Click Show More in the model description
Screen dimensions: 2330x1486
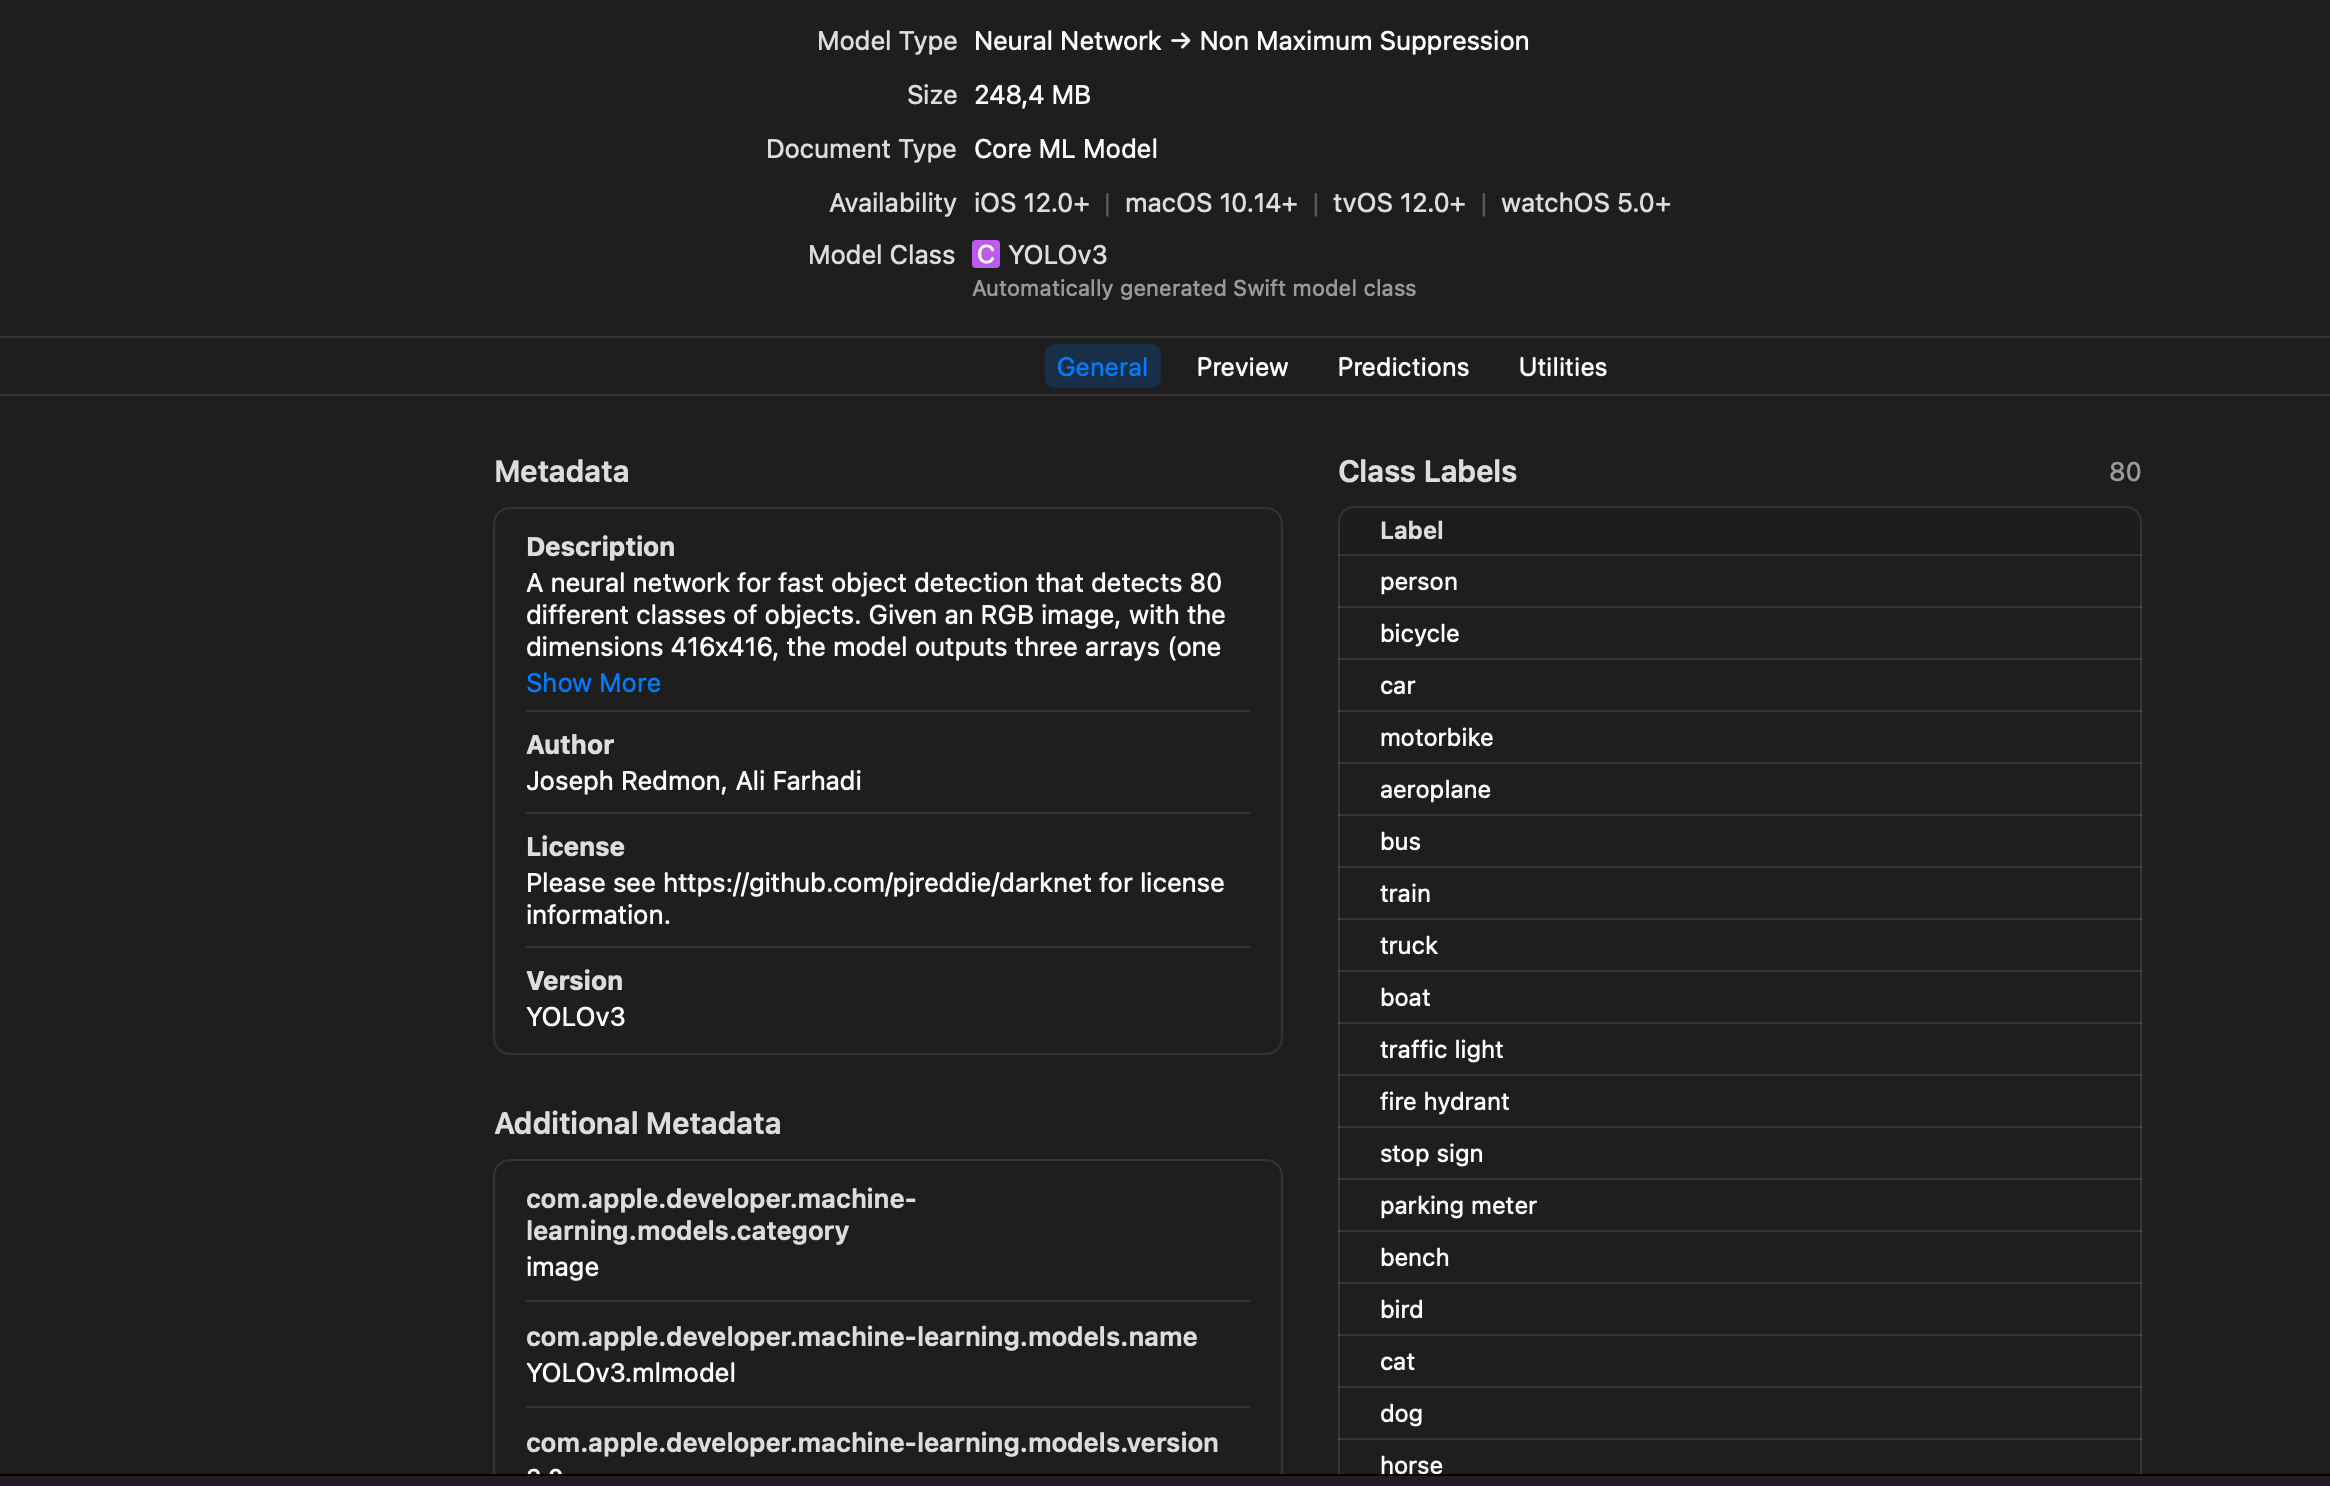(x=593, y=682)
